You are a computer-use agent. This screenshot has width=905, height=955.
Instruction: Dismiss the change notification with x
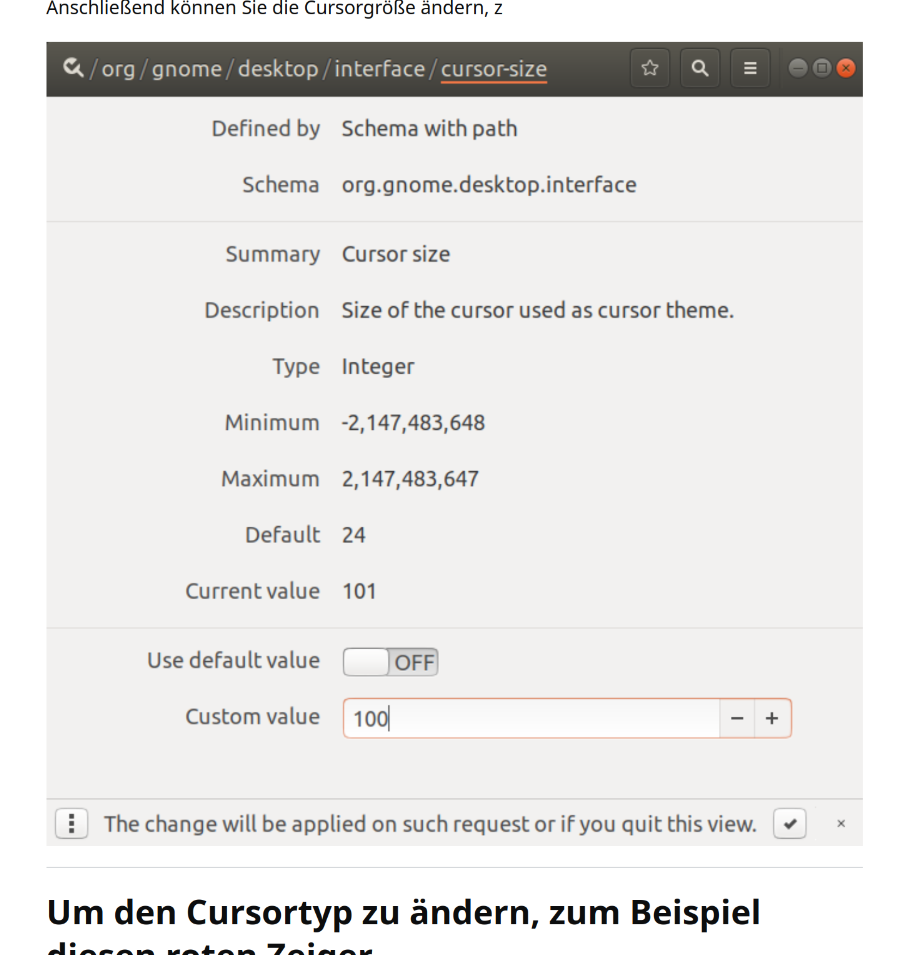click(841, 823)
